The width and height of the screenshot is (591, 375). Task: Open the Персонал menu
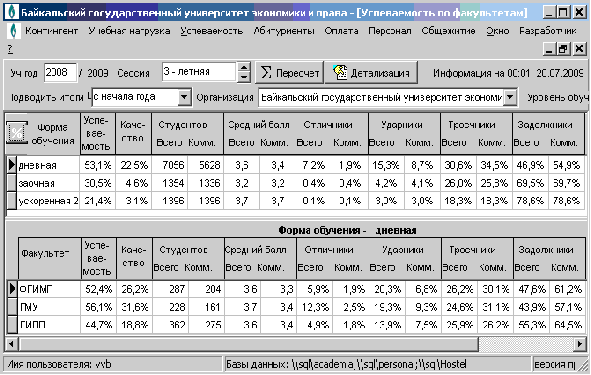tap(390, 31)
